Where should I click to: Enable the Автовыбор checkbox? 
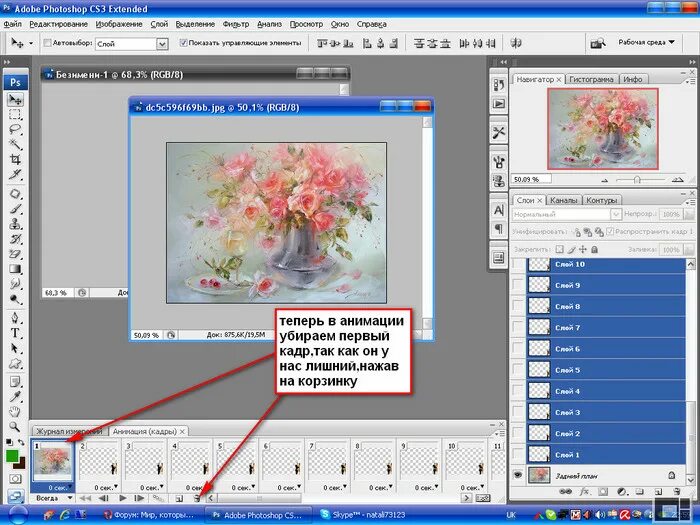(47, 43)
